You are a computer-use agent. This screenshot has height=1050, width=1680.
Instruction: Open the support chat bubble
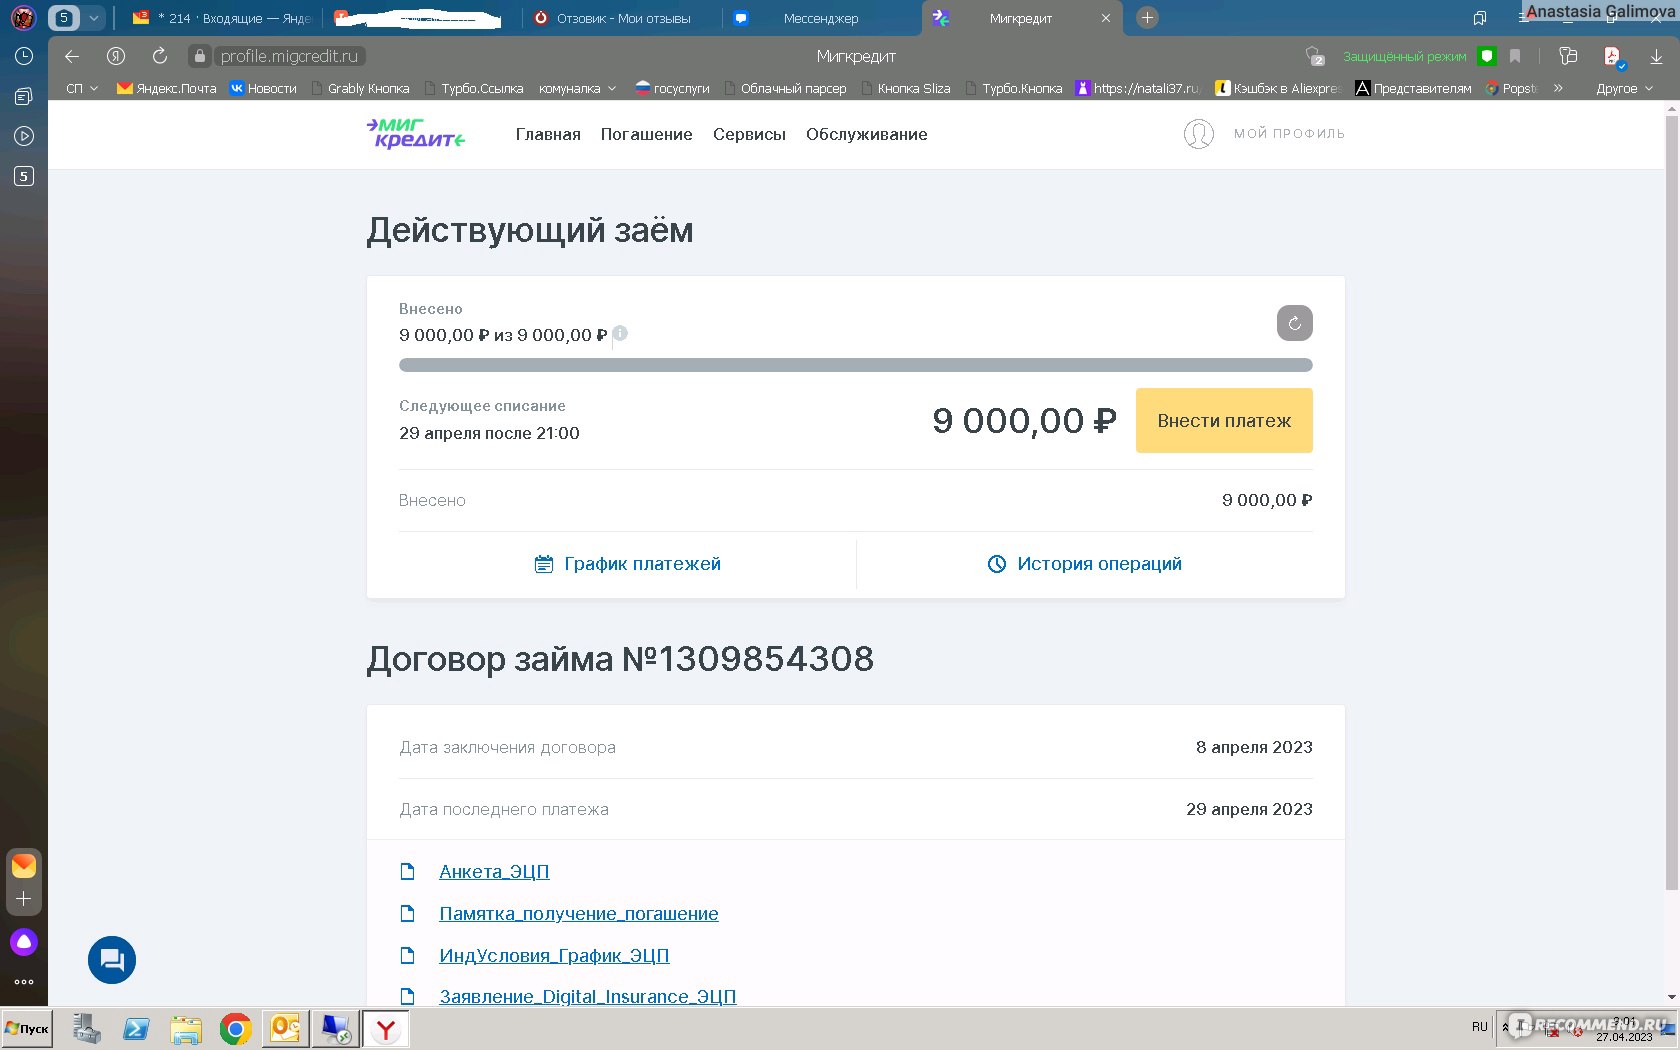coord(112,960)
